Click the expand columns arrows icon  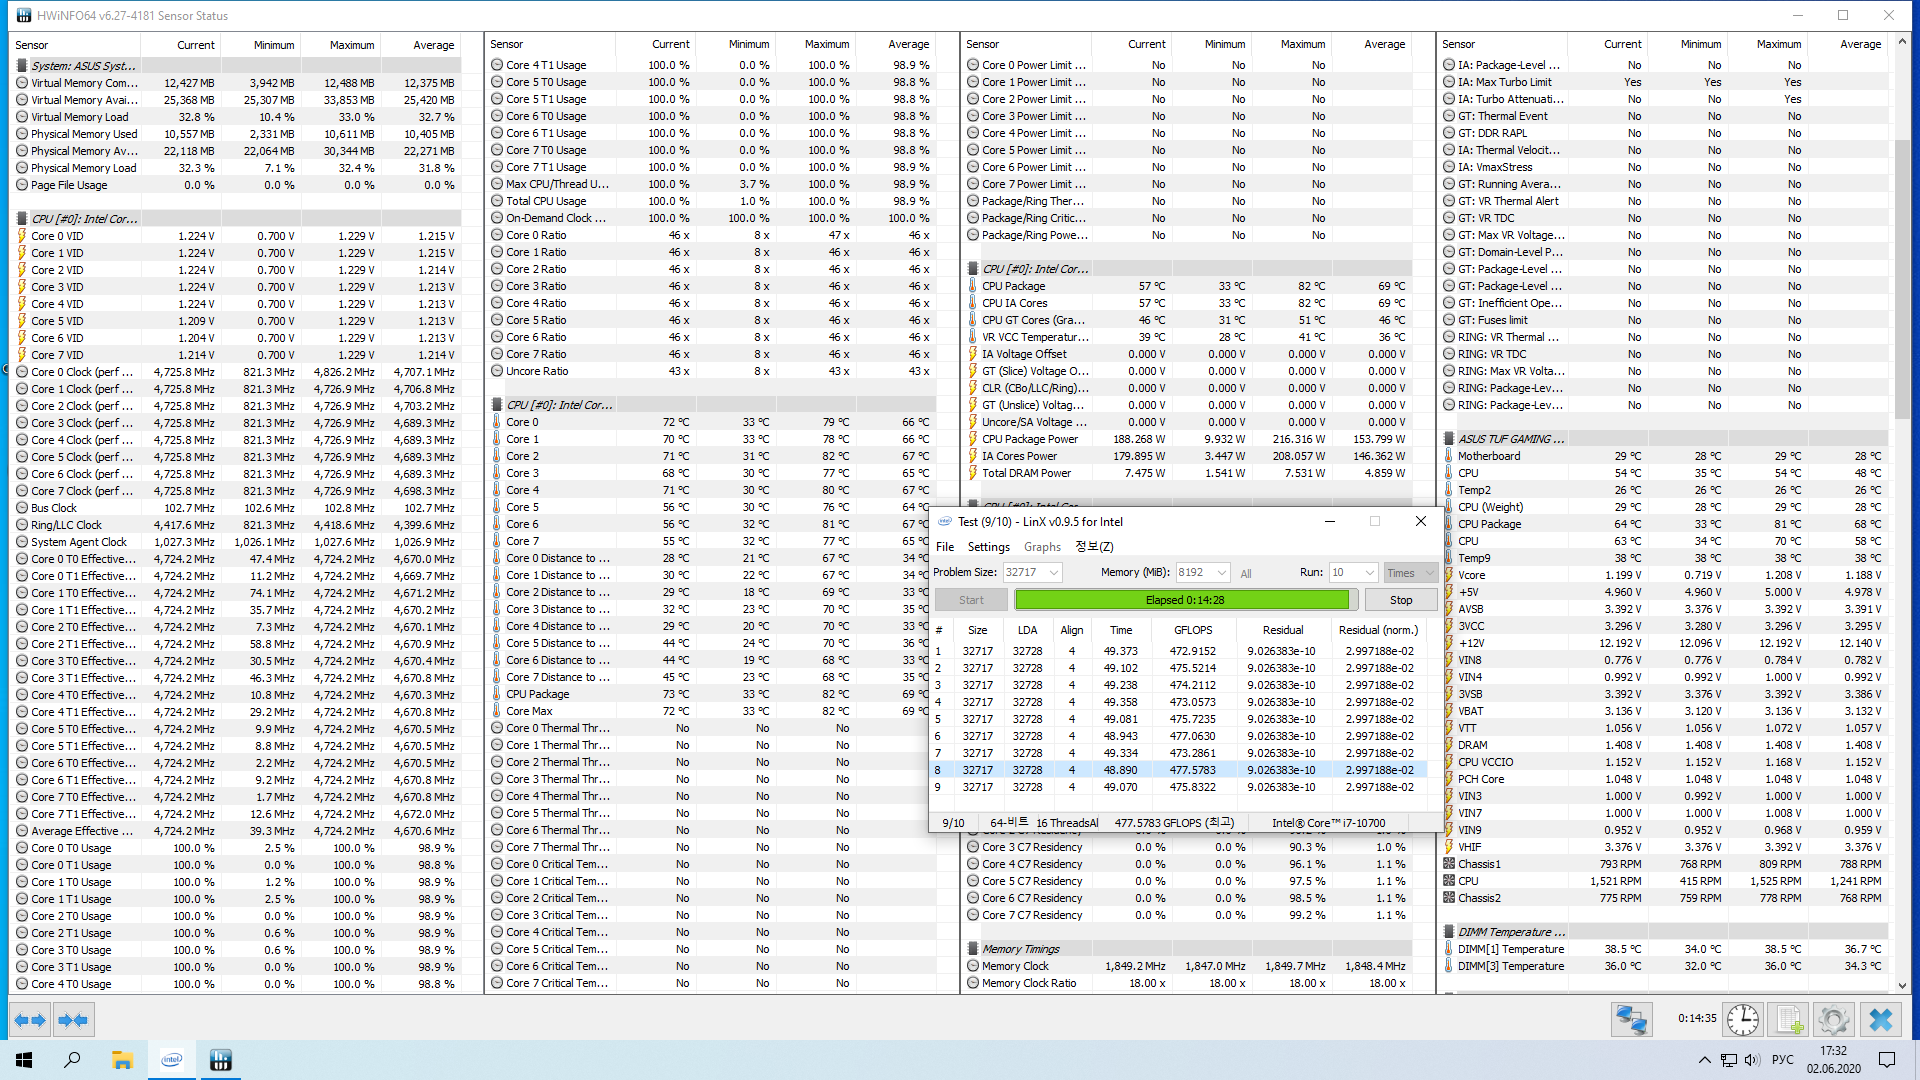coord(29,1020)
